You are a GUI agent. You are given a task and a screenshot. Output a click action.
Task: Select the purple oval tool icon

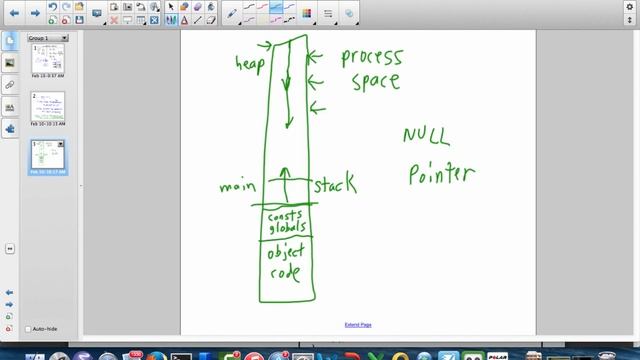[x=198, y=7]
